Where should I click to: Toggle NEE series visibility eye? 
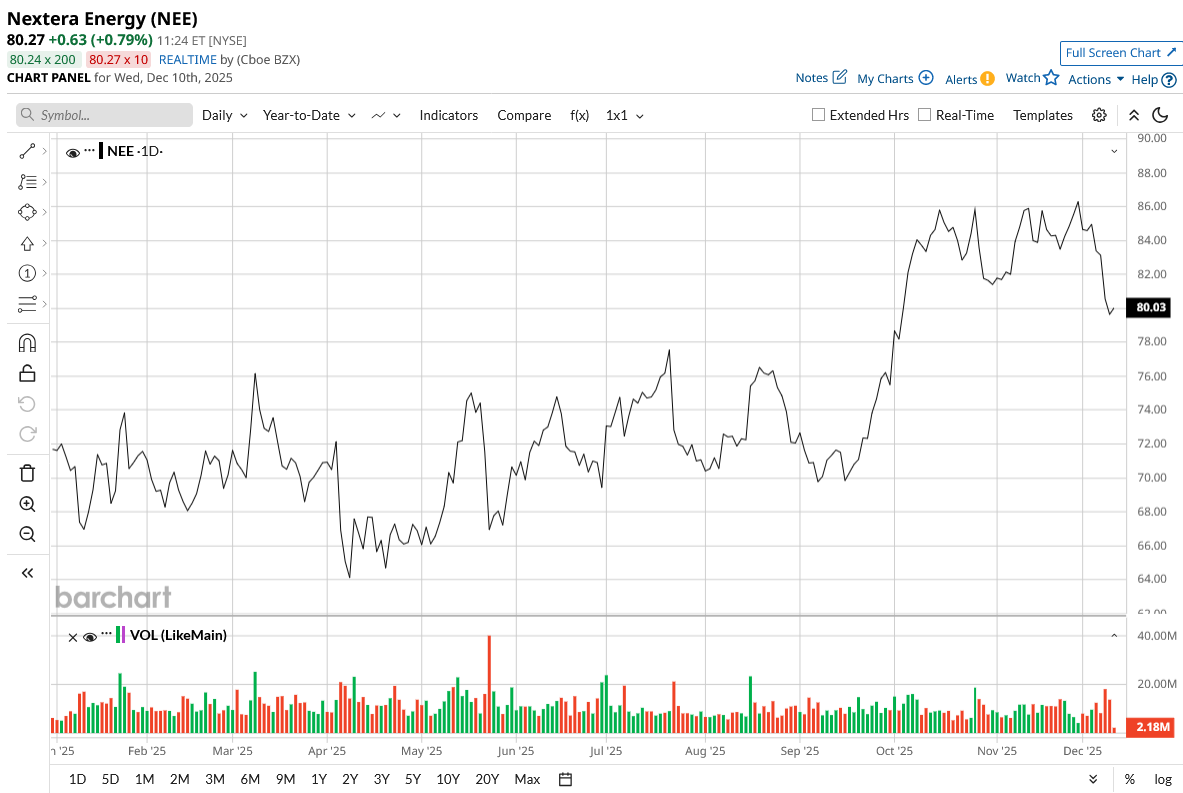[x=72, y=153]
